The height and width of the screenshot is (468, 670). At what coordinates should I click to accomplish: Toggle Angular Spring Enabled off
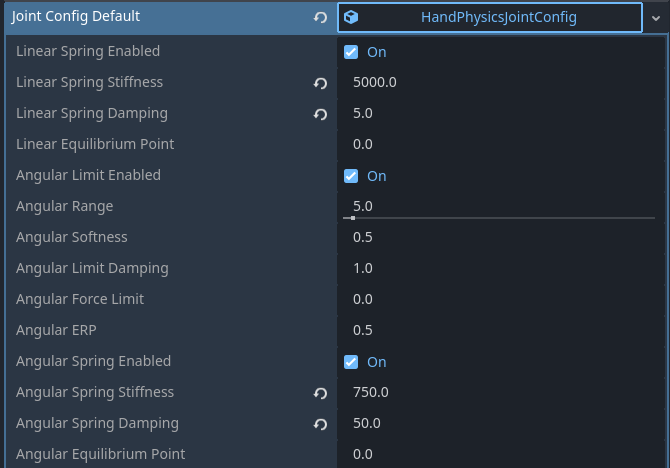pyautogui.click(x=351, y=362)
